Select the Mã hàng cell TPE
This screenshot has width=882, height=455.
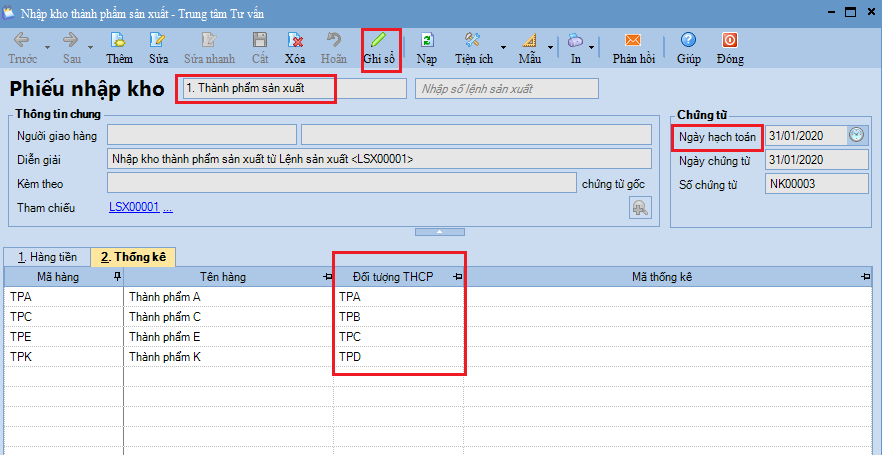[64, 337]
